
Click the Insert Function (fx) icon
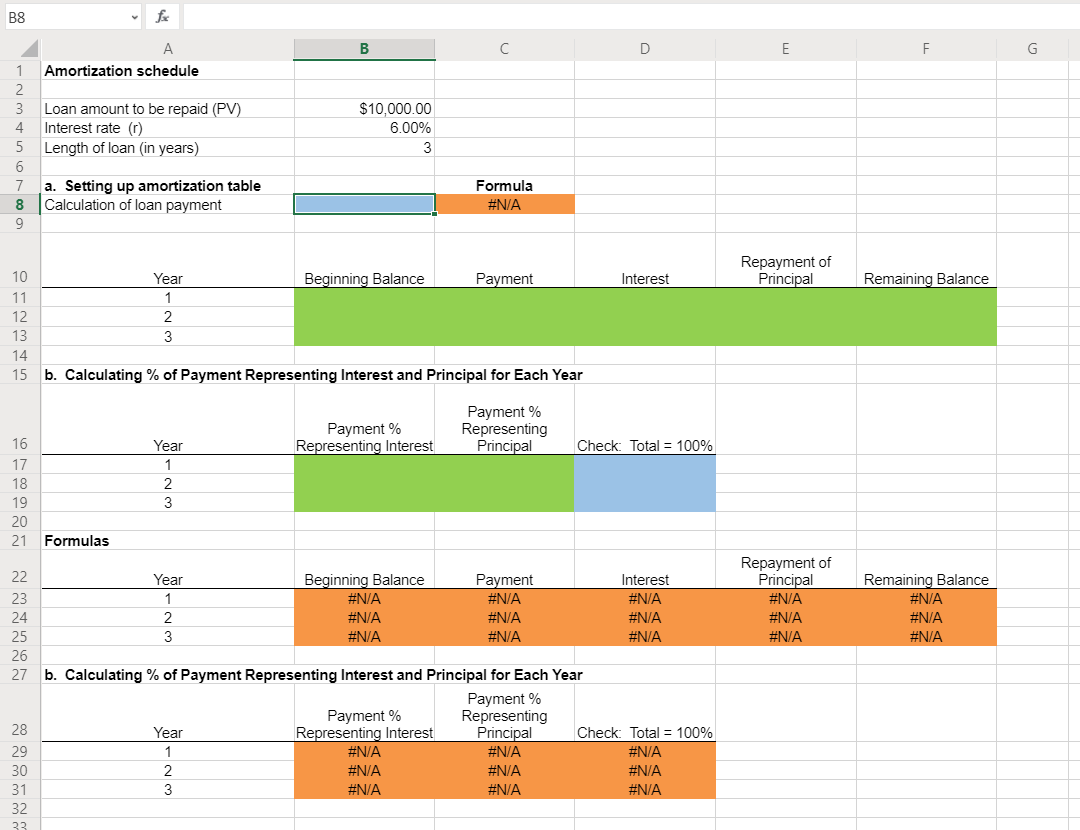(160, 16)
